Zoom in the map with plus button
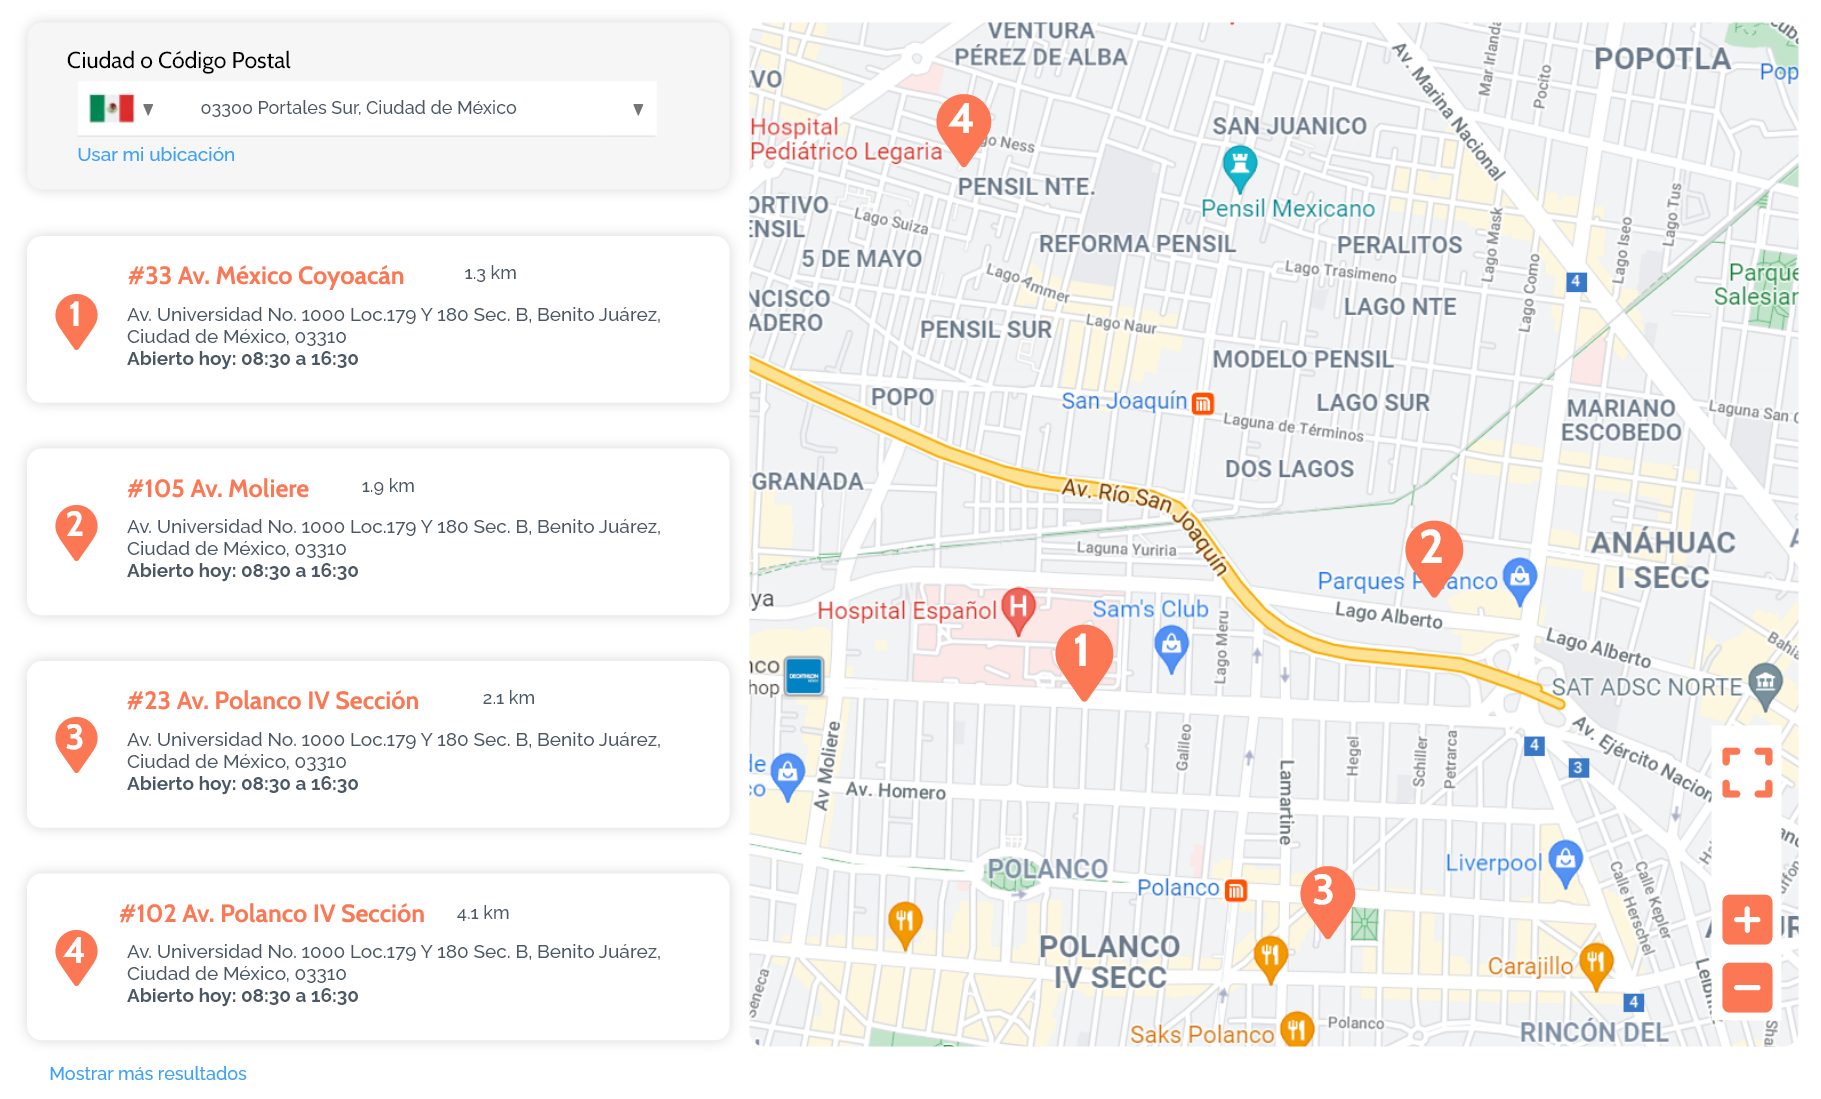The height and width of the screenshot is (1099, 1821). [1746, 920]
